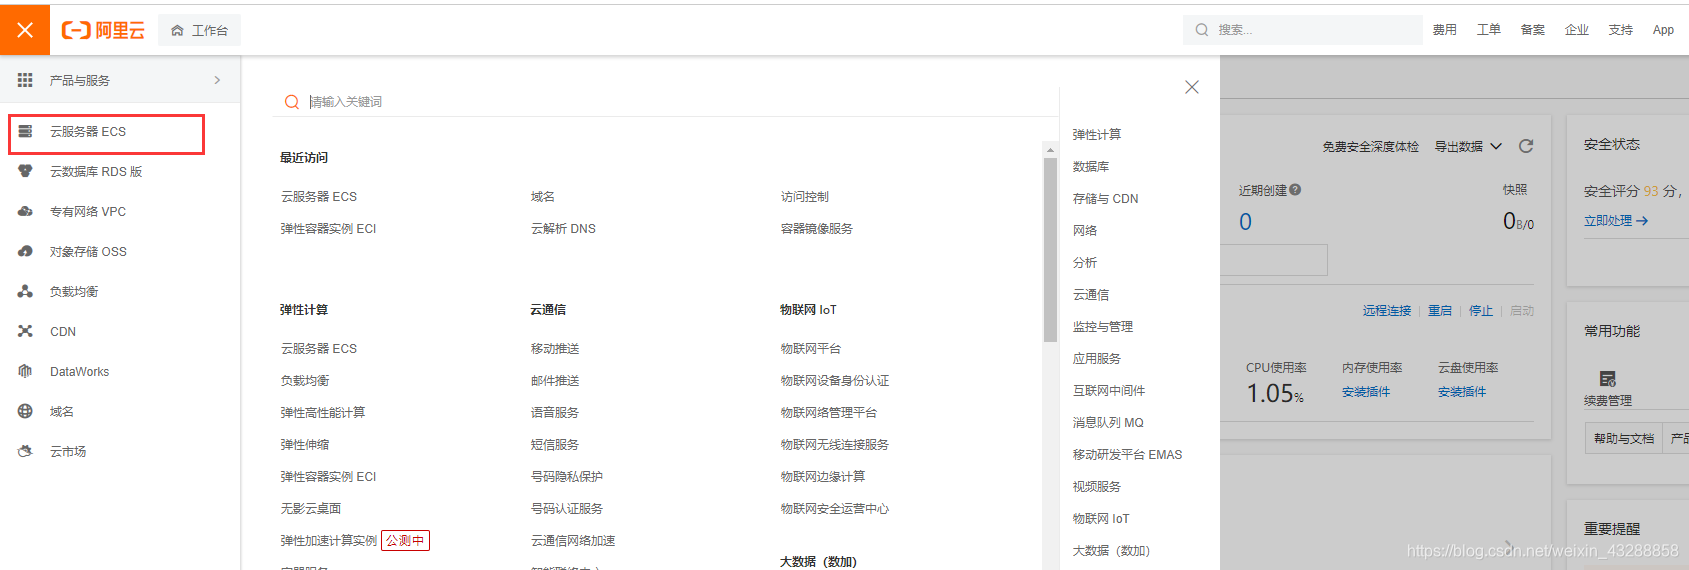Click the 对象存储 OSS icon in sidebar
This screenshot has width=1689, height=570.
pos(25,251)
